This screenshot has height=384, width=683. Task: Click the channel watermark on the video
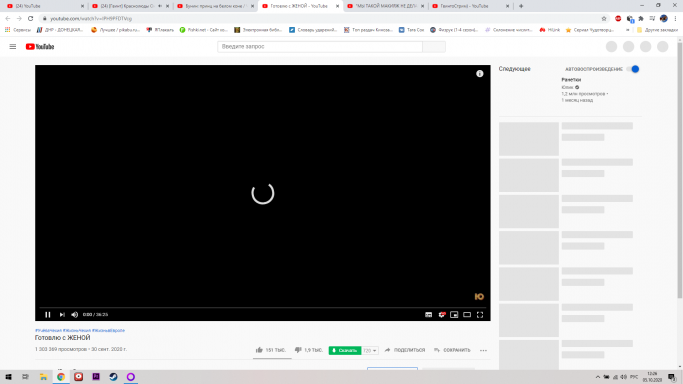(x=479, y=296)
